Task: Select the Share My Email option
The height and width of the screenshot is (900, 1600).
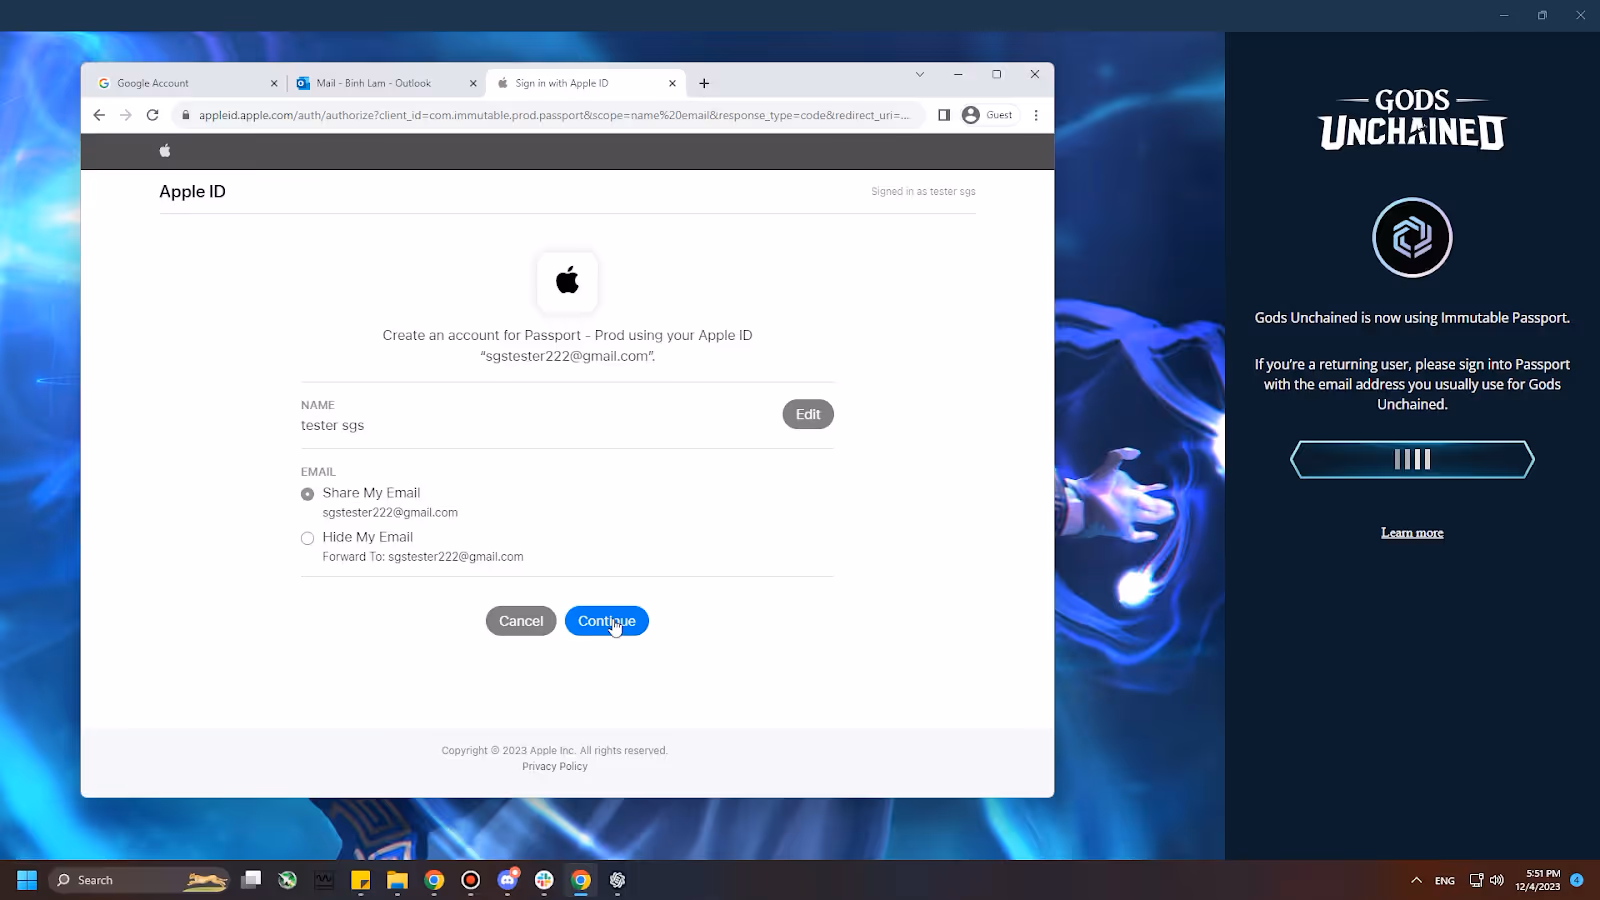Action: pyautogui.click(x=308, y=494)
